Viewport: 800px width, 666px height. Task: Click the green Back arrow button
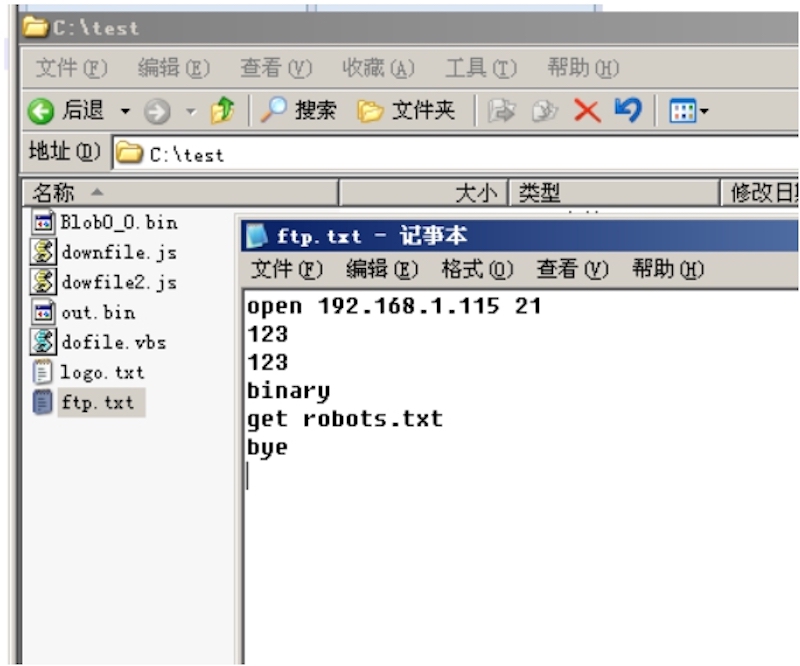(x=42, y=111)
